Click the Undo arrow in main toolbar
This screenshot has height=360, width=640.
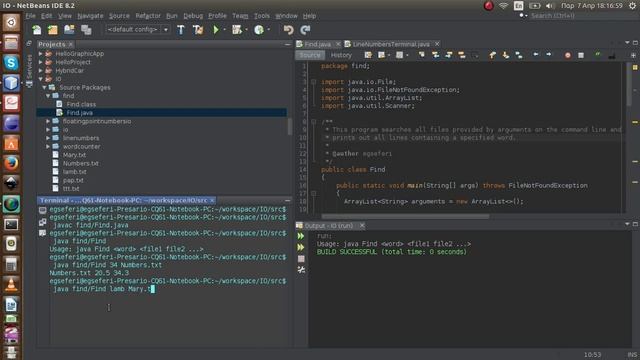click(x=289, y=30)
